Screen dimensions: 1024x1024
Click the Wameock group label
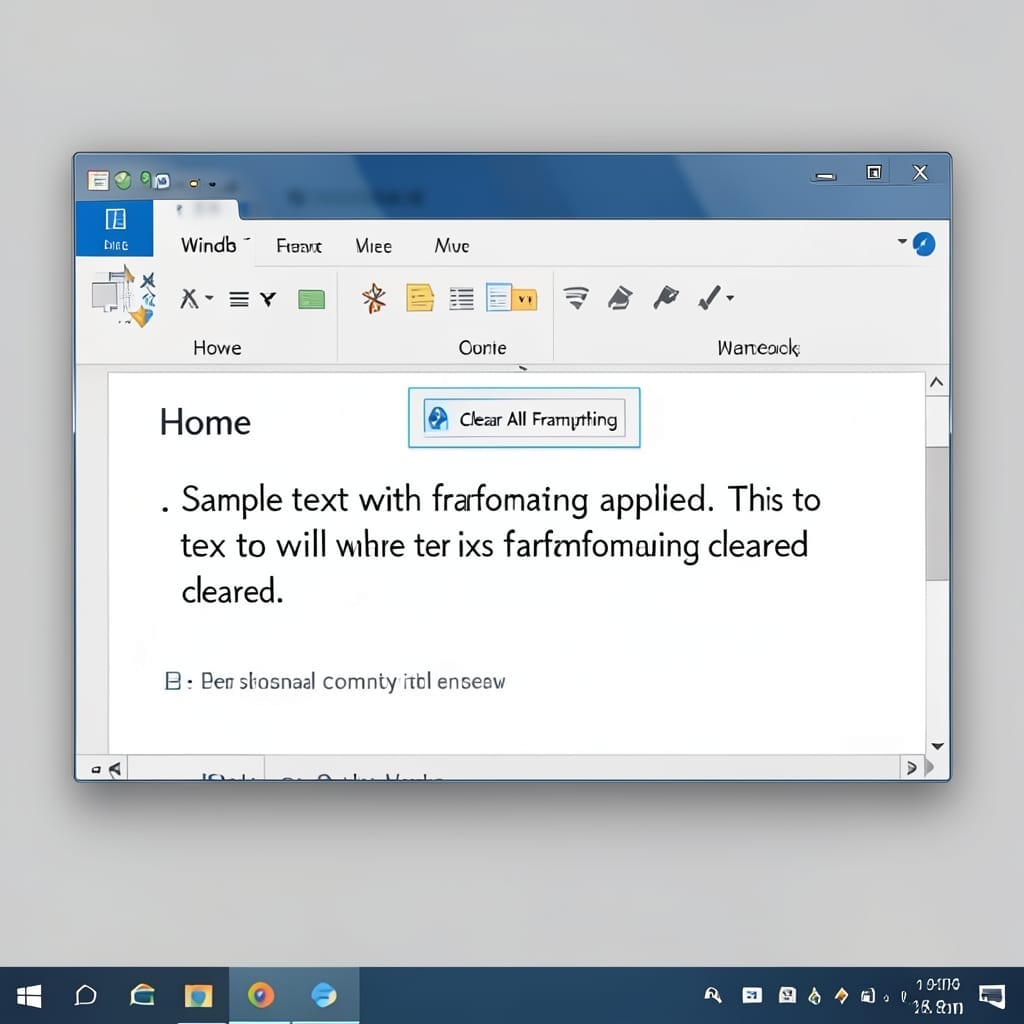tap(758, 347)
